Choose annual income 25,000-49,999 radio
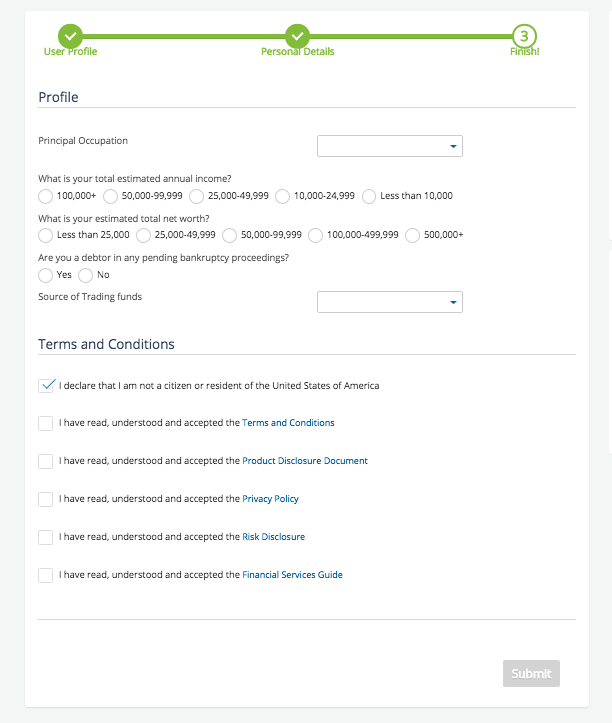This screenshot has height=723, width=612. pyautogui.click(x=196, y=196)
